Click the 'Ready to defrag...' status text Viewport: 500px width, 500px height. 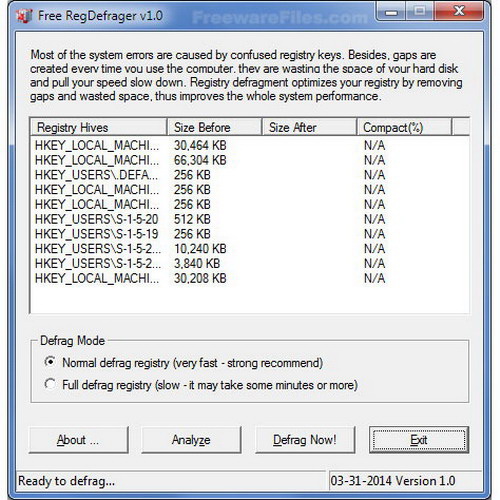tap(67, 481)
